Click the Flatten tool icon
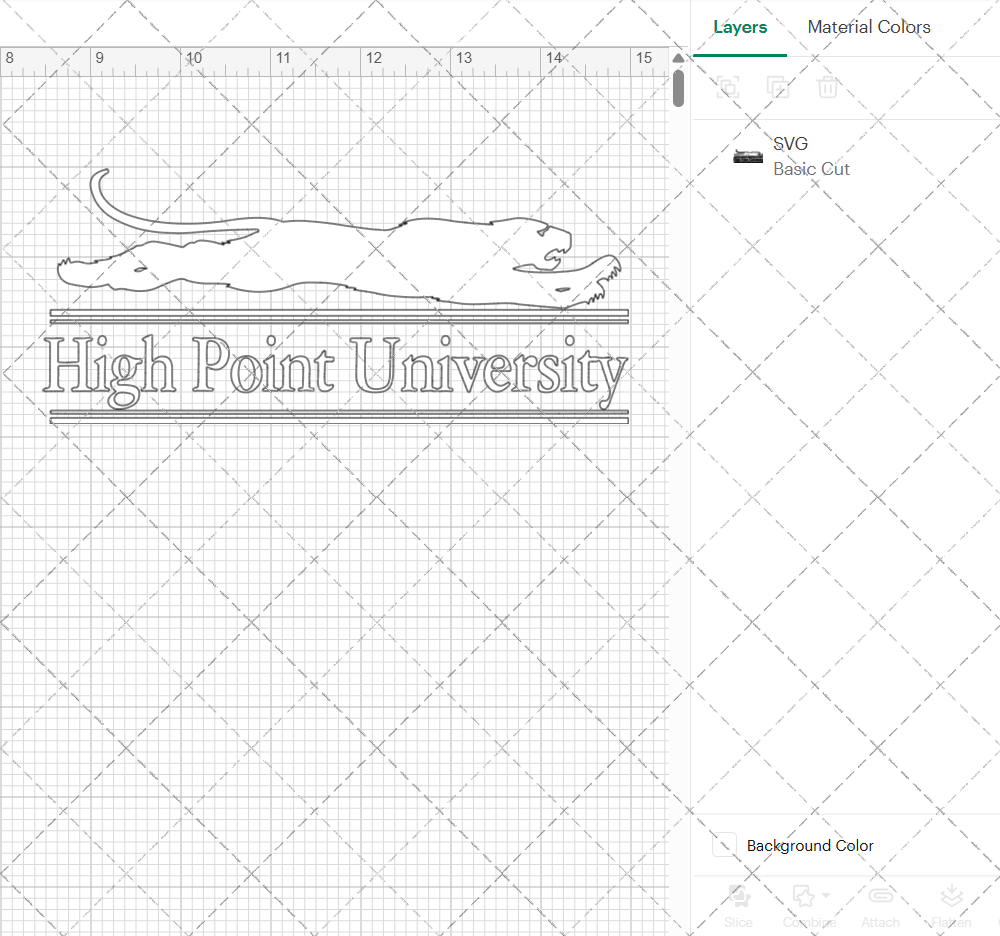Image resolution: width=1000 pixels, height=936 pixels. coord(952,896)
